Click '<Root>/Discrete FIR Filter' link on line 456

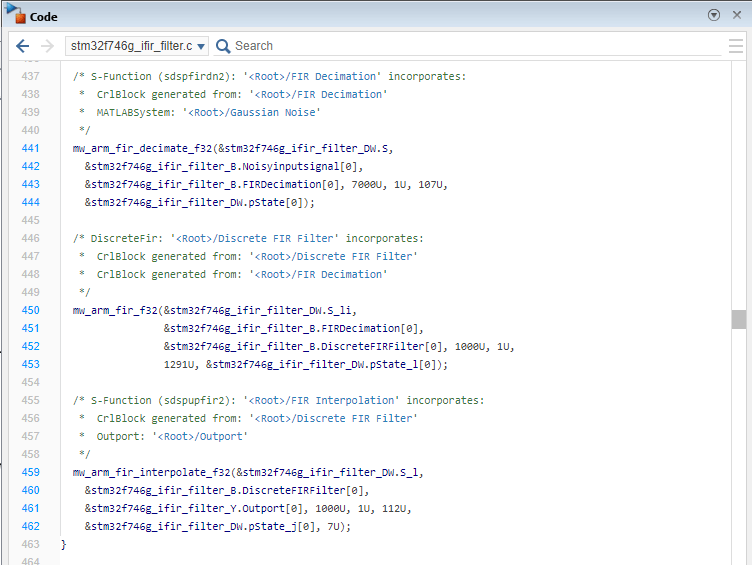pyautogui.click(x=333, y=418)
